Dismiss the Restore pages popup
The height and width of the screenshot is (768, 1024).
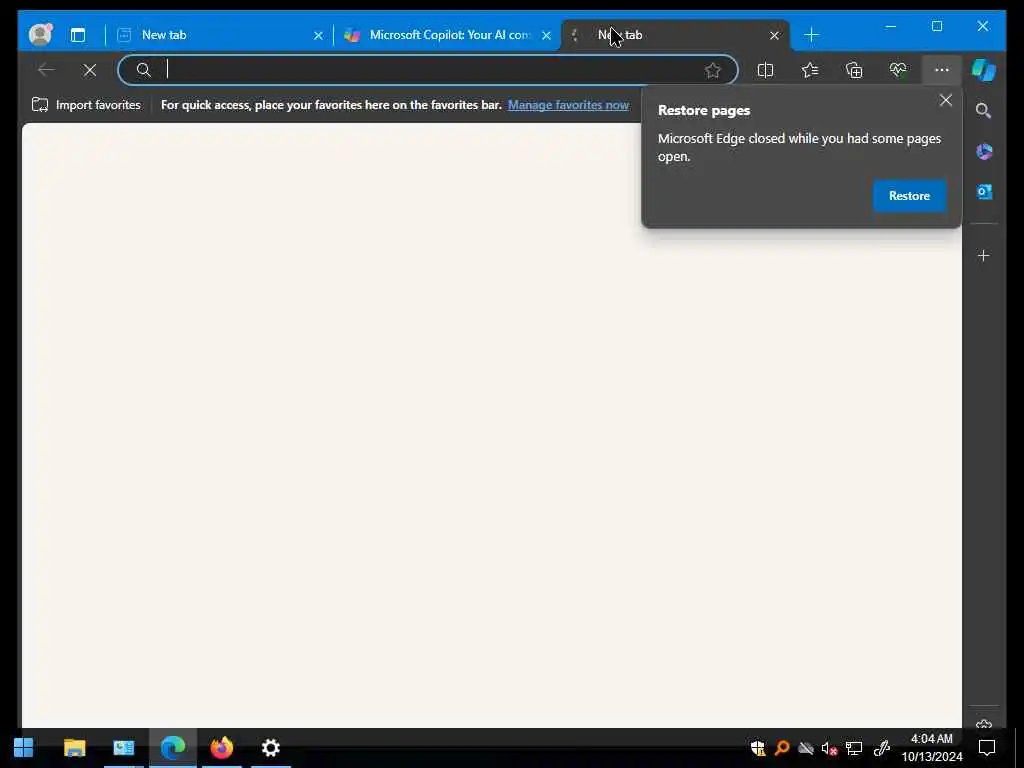point(946,101)
